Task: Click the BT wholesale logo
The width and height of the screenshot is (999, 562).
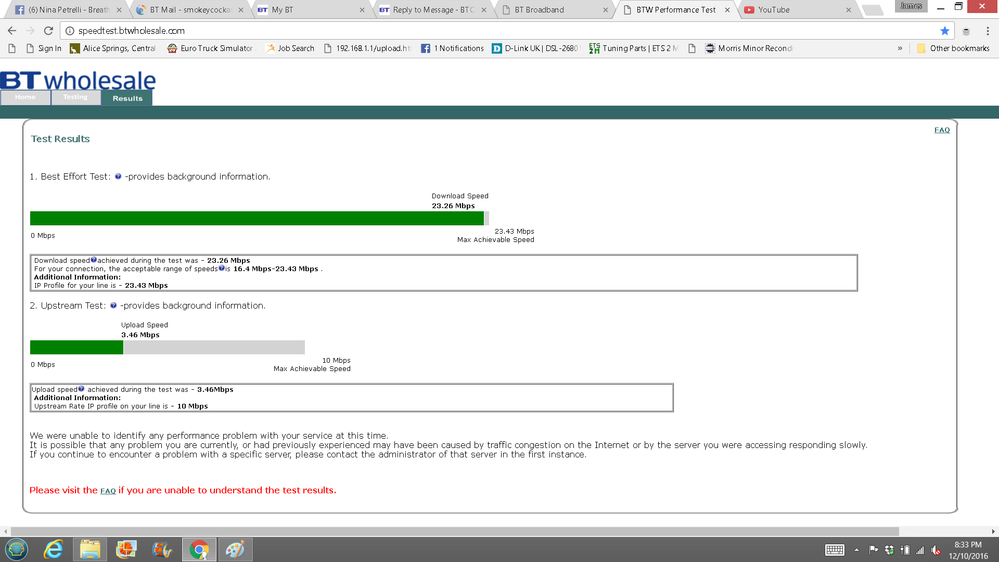Action: pos(78,80)
